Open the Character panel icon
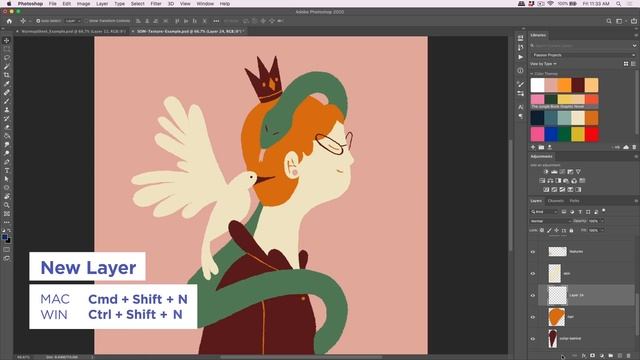This screenshot has width=640, height=360. (x=520, y=107)
